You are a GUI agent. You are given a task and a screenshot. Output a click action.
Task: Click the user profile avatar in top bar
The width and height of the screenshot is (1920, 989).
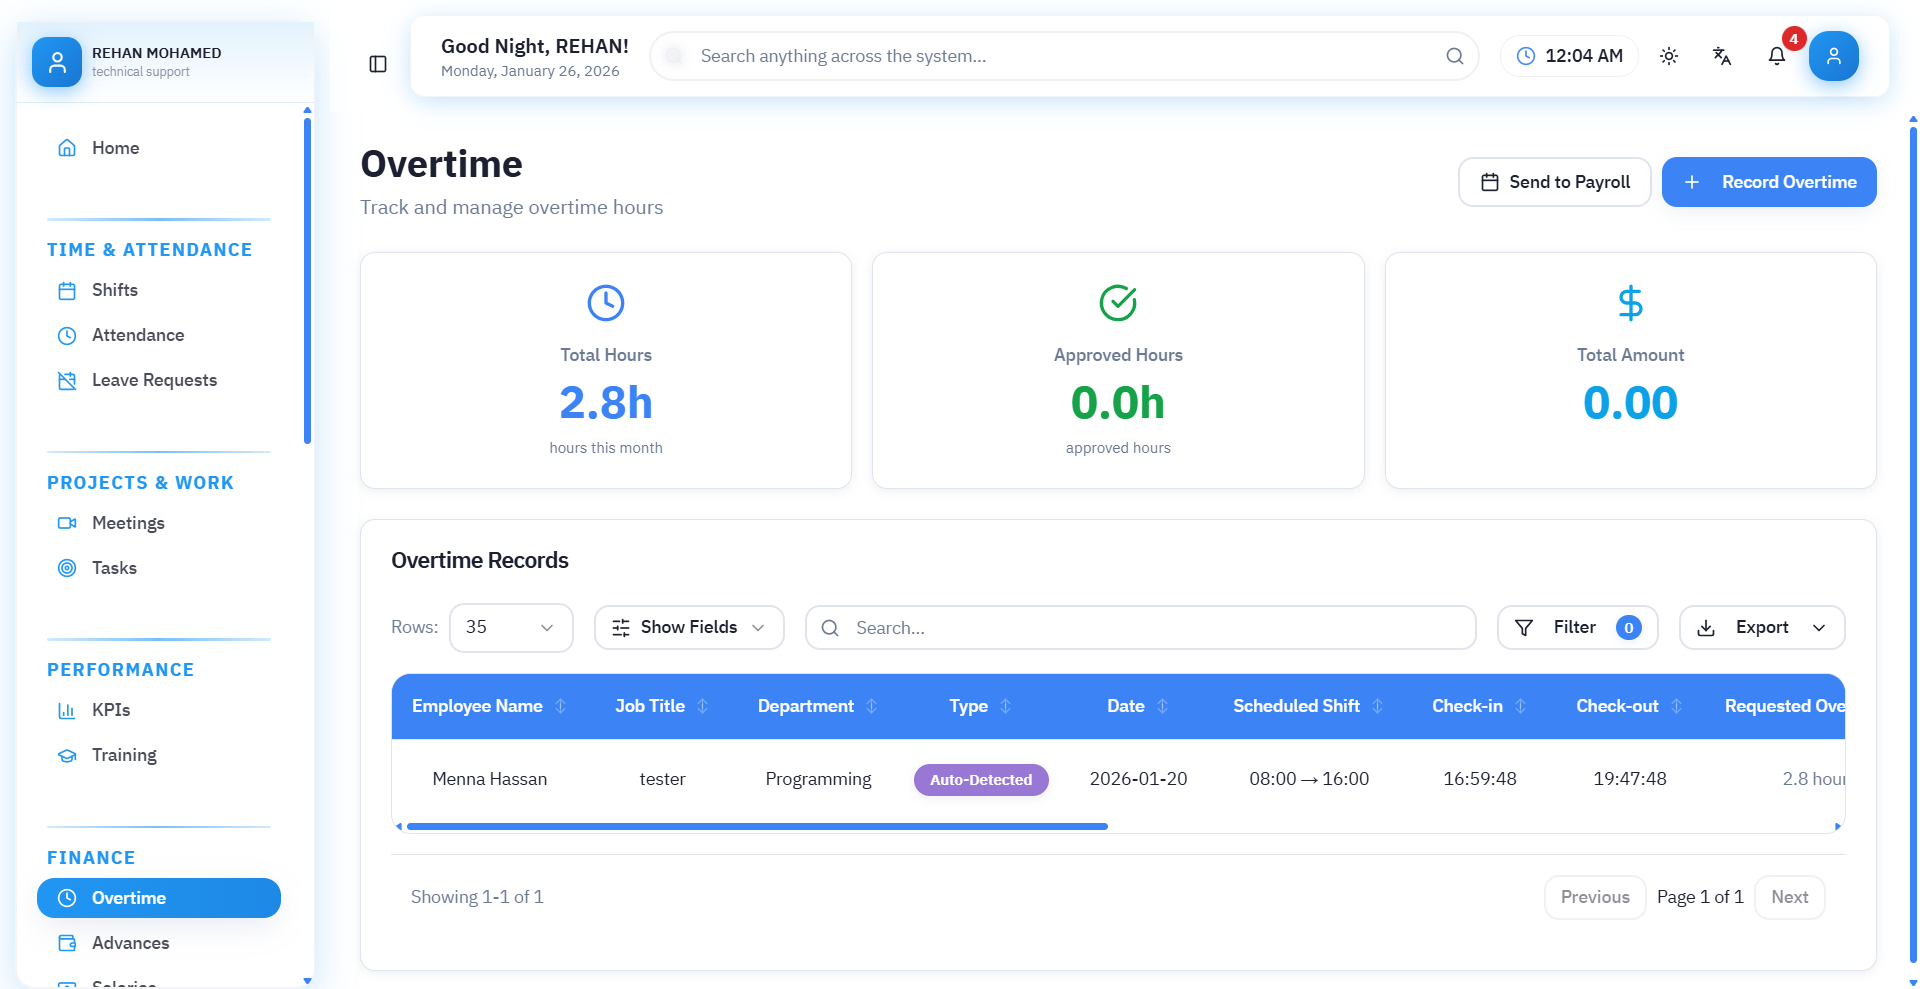coord(1833,56)
